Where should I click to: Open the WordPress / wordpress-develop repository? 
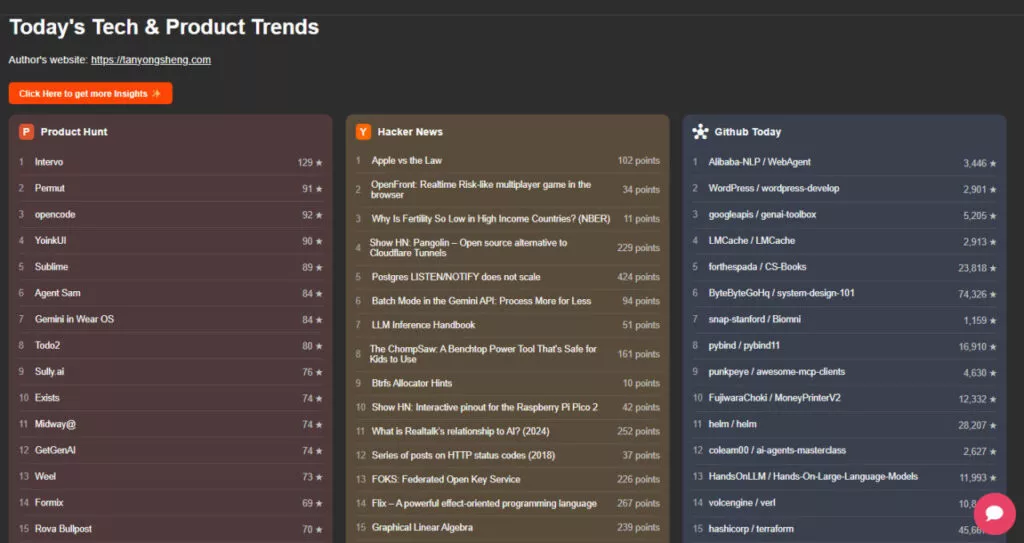[773, 188]
